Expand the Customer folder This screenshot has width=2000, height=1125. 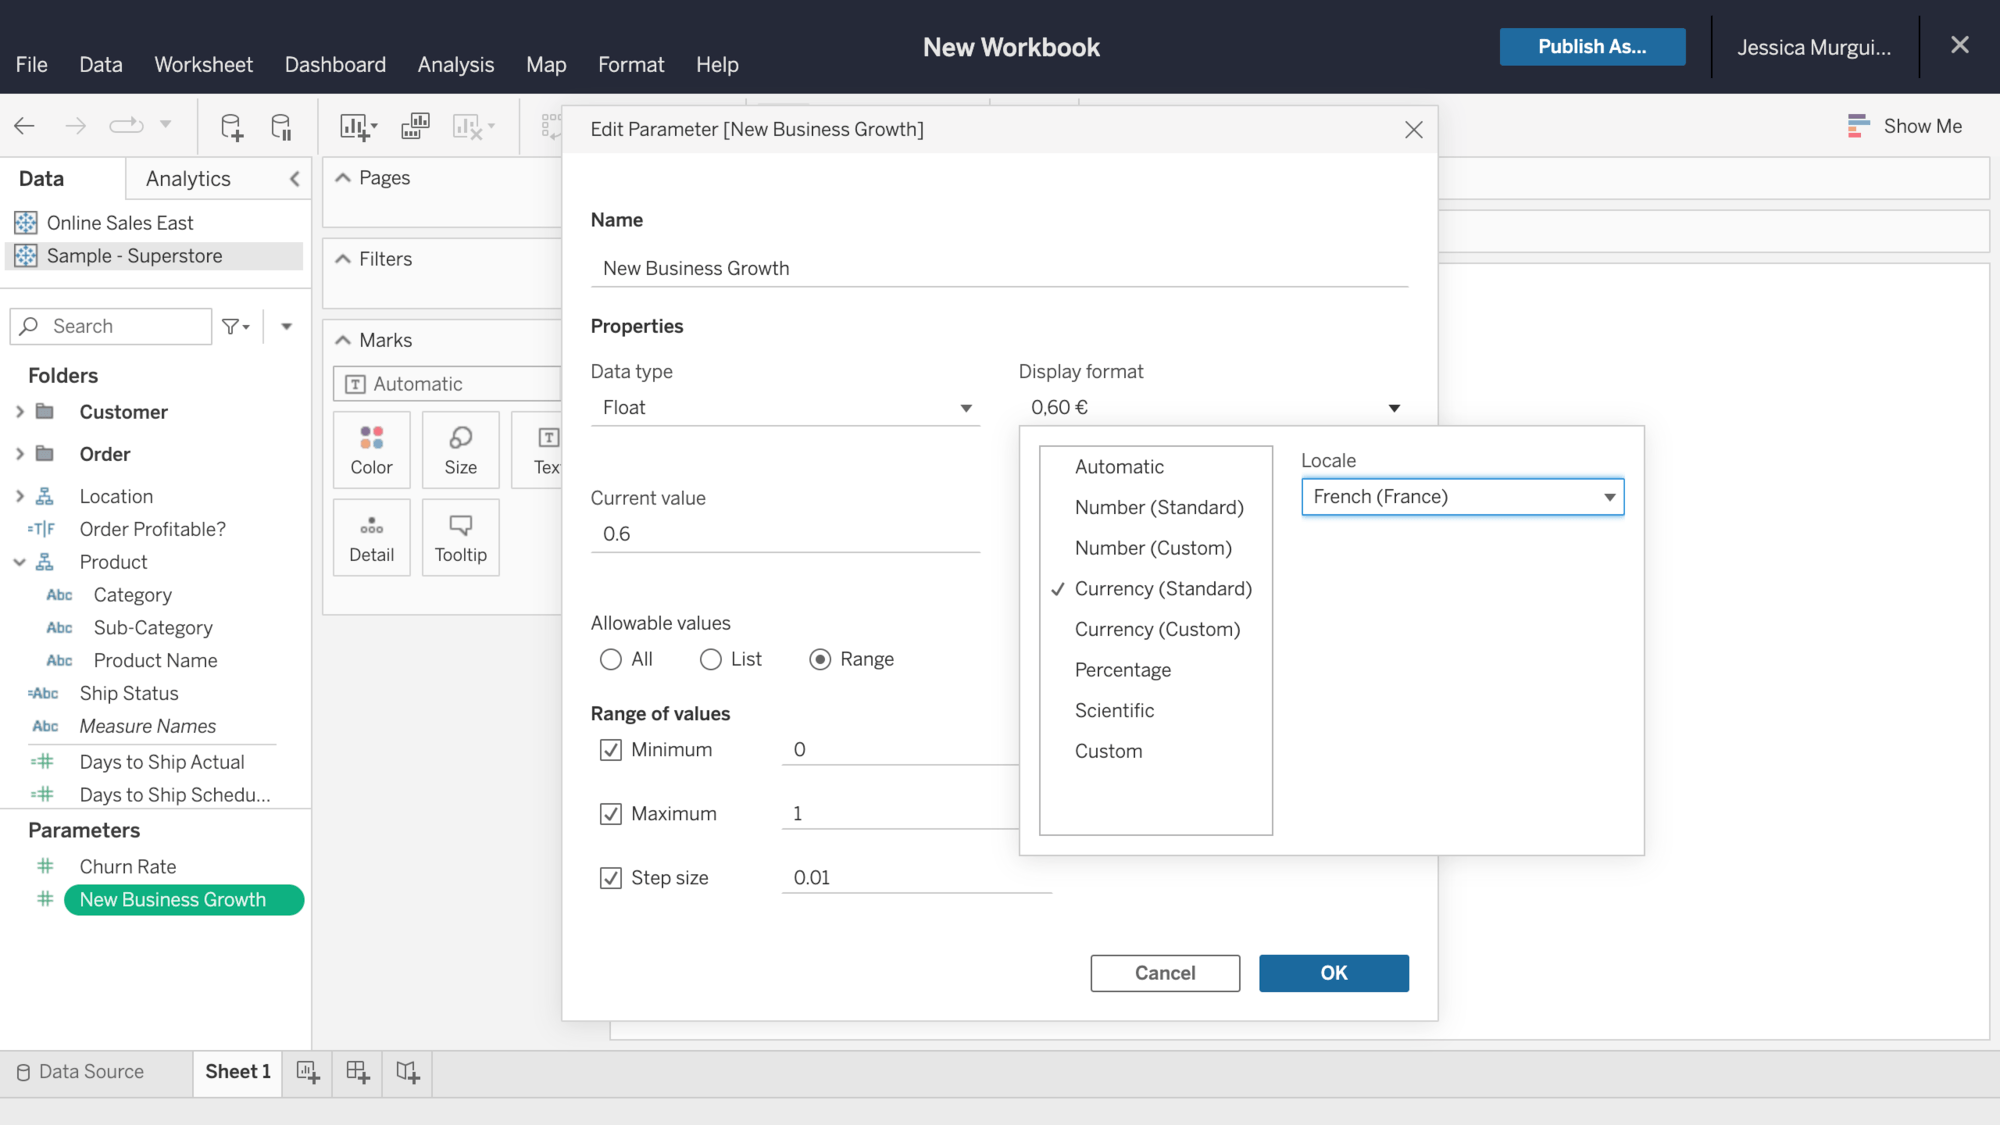pyautogui.click(x=19, y=412)
